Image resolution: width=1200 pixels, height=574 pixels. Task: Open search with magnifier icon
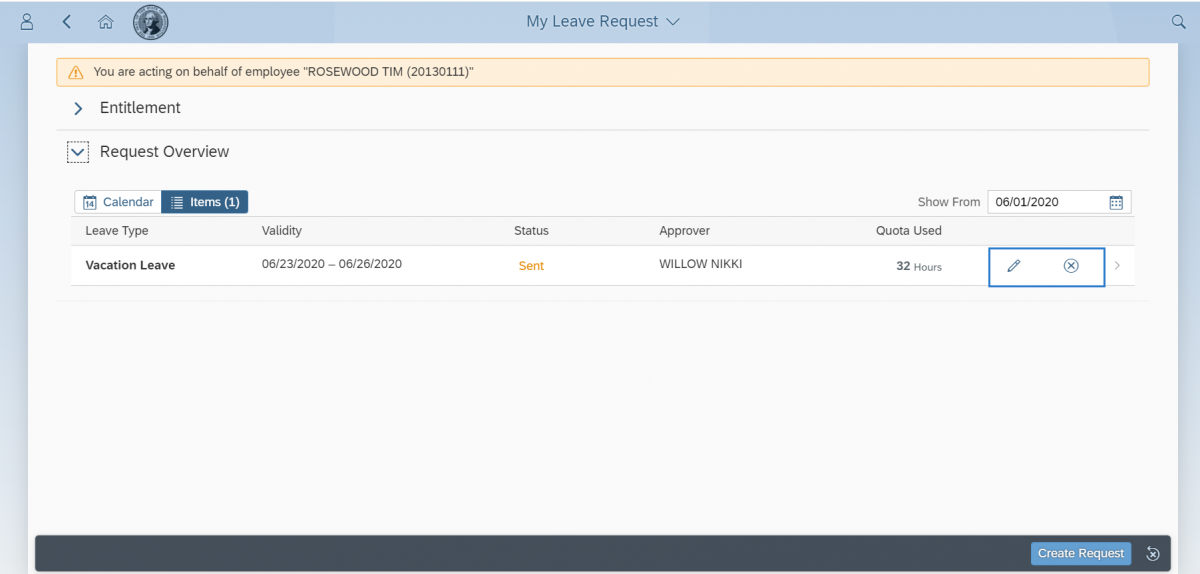tap(1178, 21)
